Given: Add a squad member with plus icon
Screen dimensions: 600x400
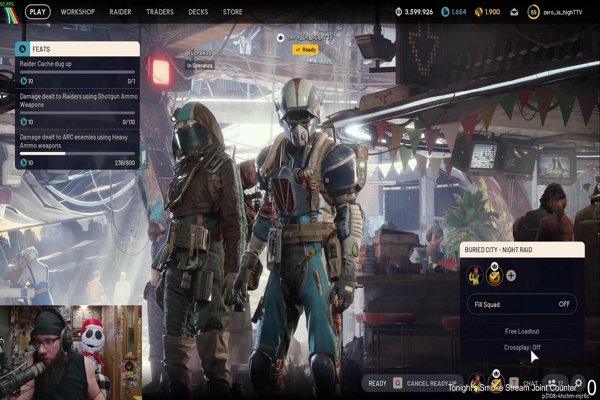Looking at the screenshot, I should pyautogui.click(x=511, y=276).
